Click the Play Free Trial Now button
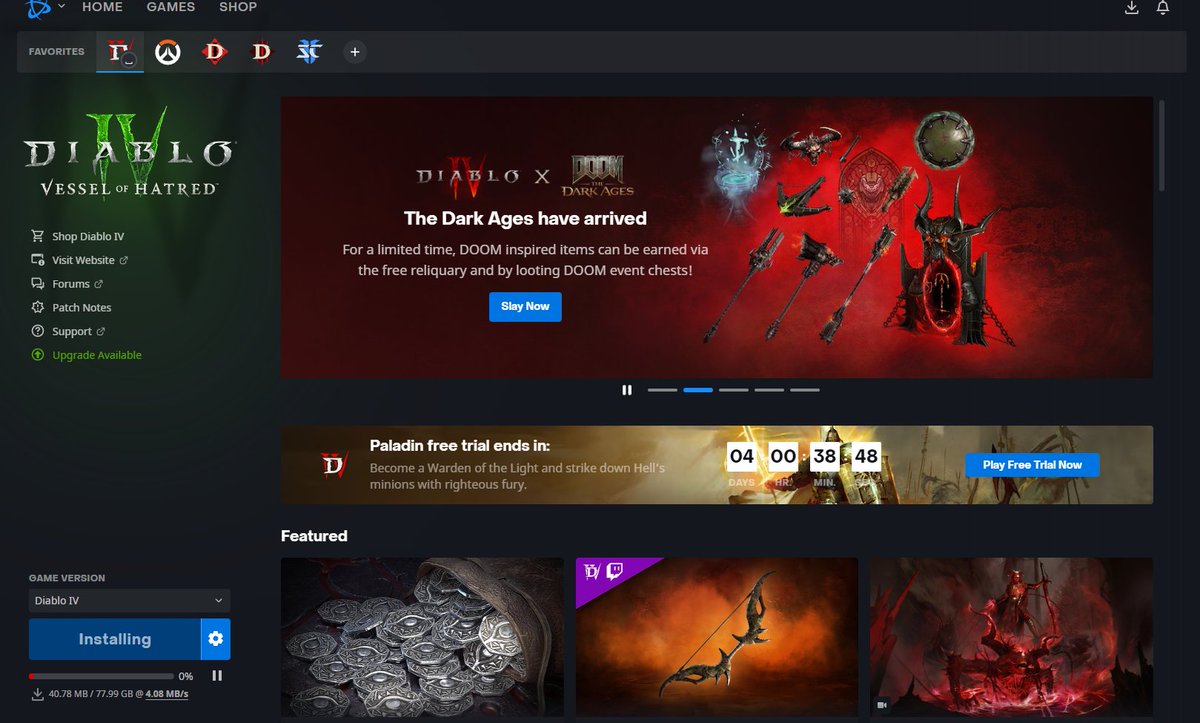The width and height of the screenshot is (1200, 723). click(1032, 465)
